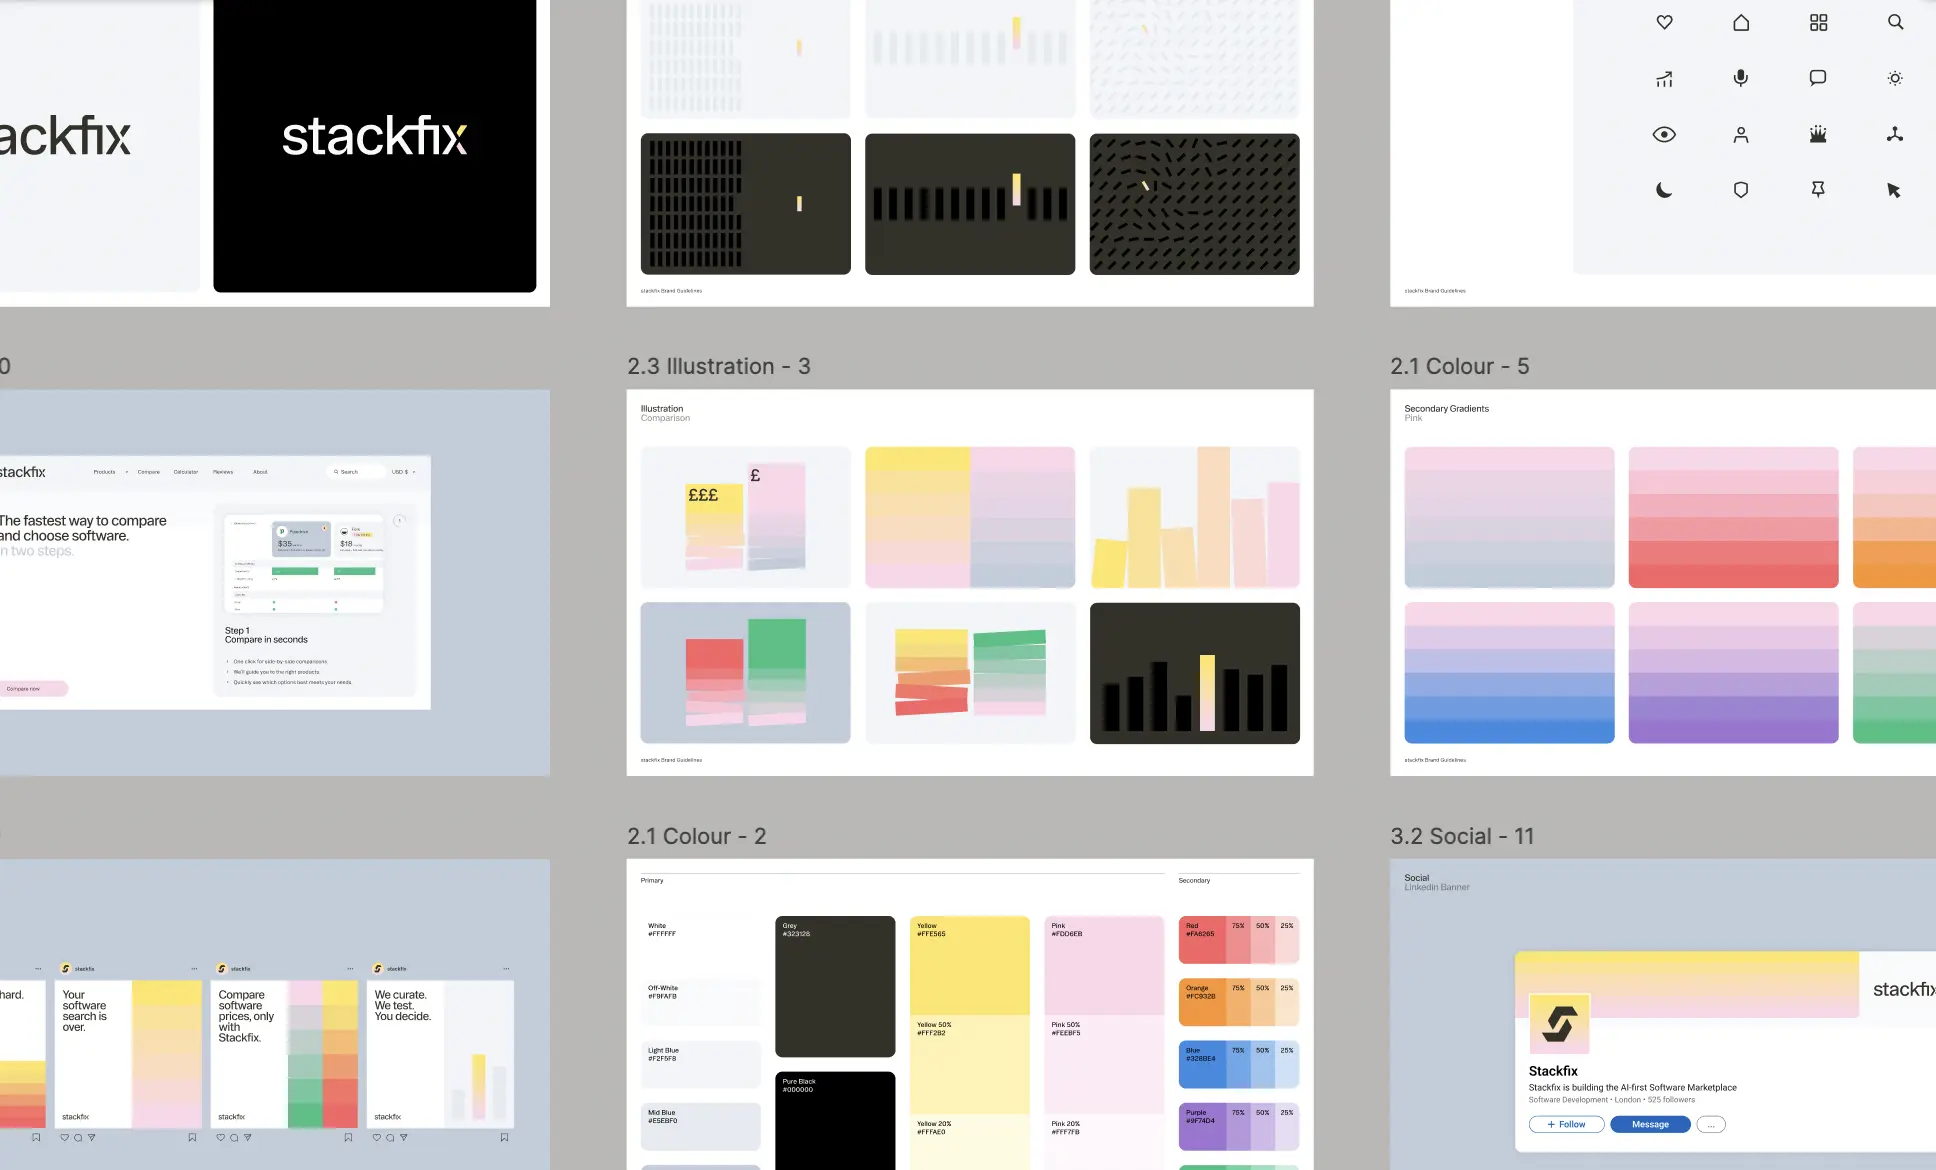Click the speech bubble chat icon
The height and width of the screenshot is (1170, 1936).
coord(1818,78)
